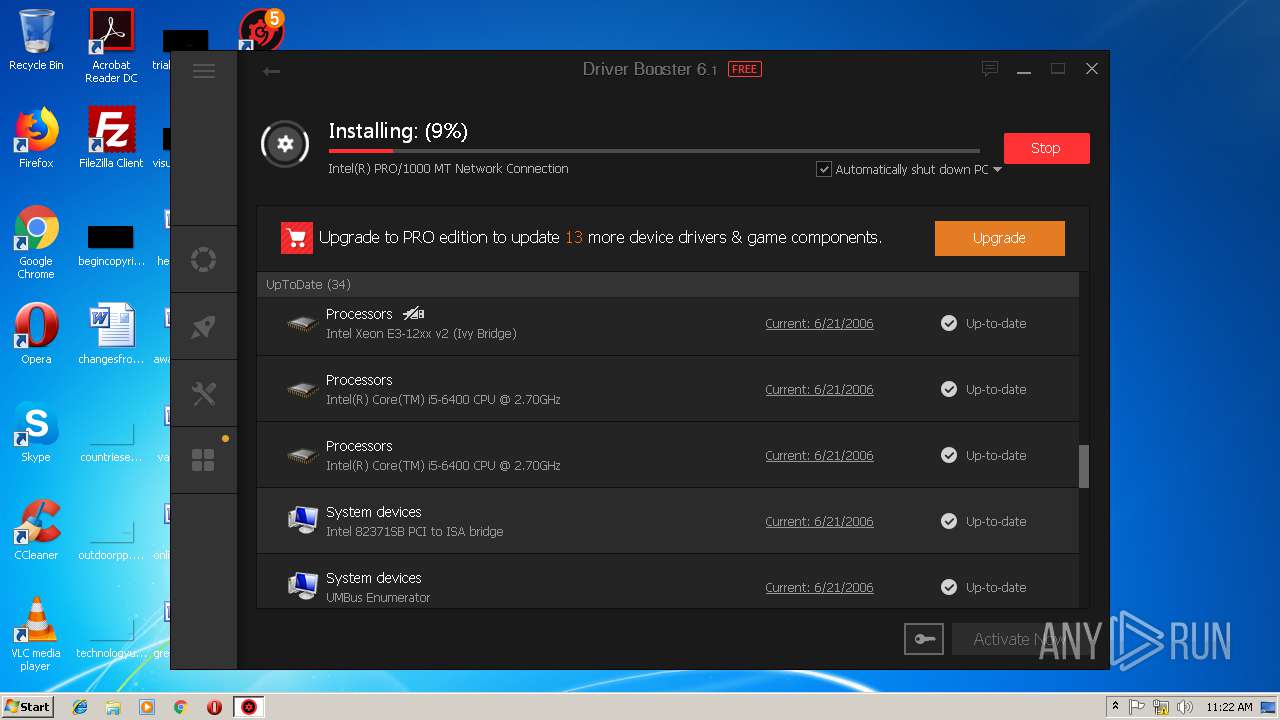
Task: Select Intel 82371SB PCI to ISA bridge row
Action: (668, 521)
